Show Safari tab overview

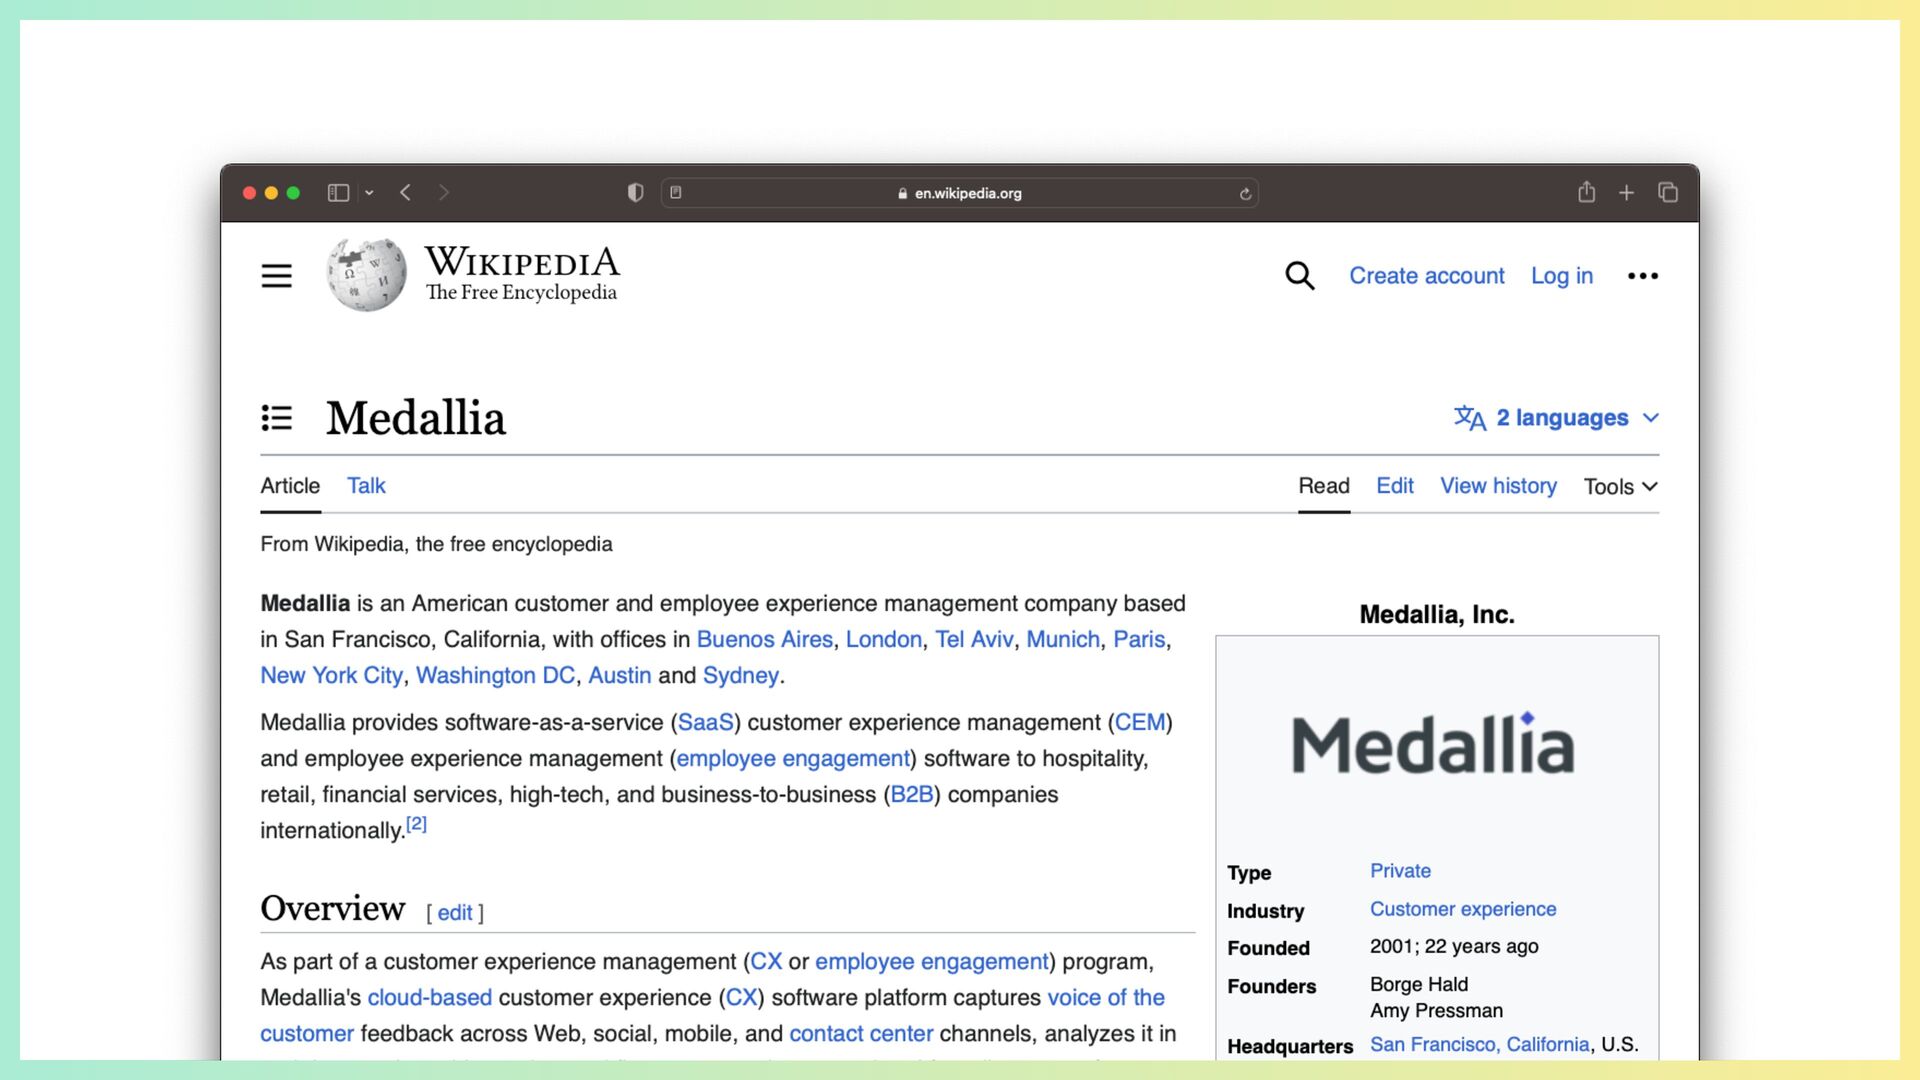pos(1668,193)
